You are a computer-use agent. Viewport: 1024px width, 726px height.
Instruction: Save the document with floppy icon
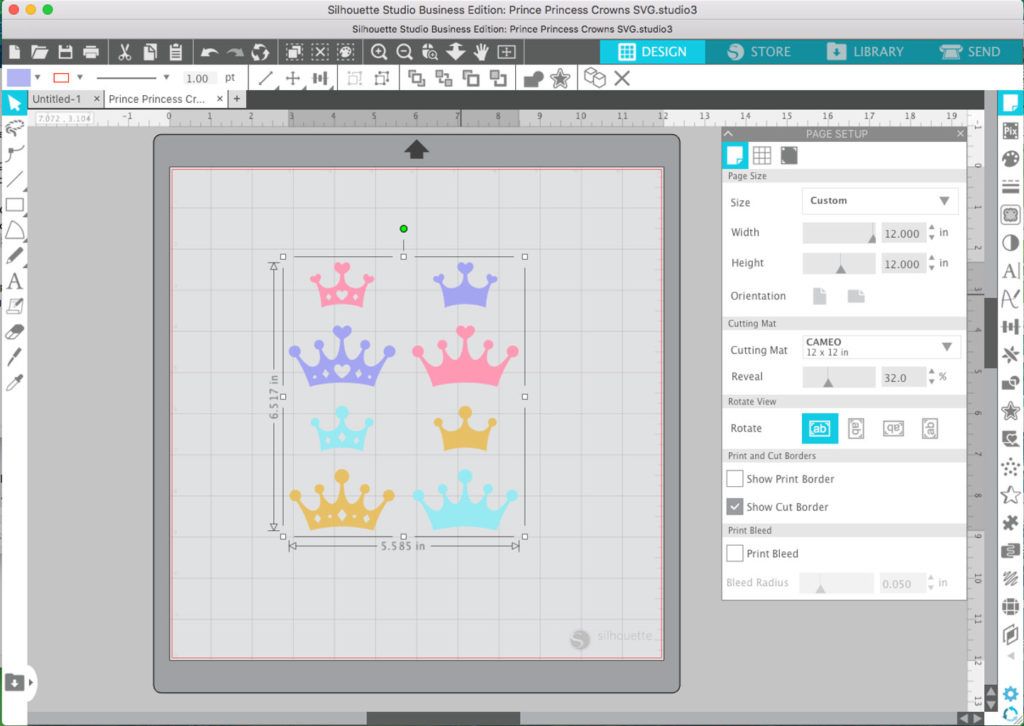click(65, 52)
